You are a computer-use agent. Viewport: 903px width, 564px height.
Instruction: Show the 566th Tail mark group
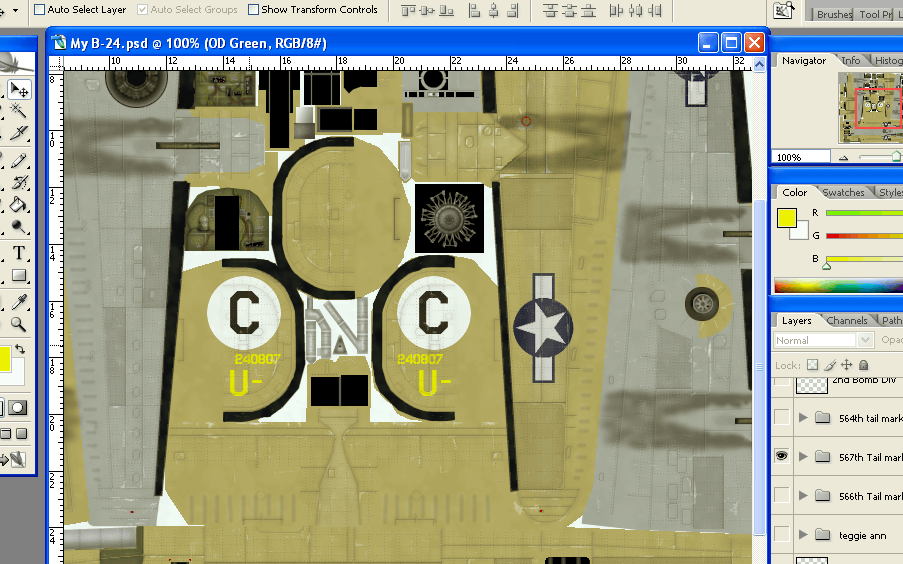(781, 495)
